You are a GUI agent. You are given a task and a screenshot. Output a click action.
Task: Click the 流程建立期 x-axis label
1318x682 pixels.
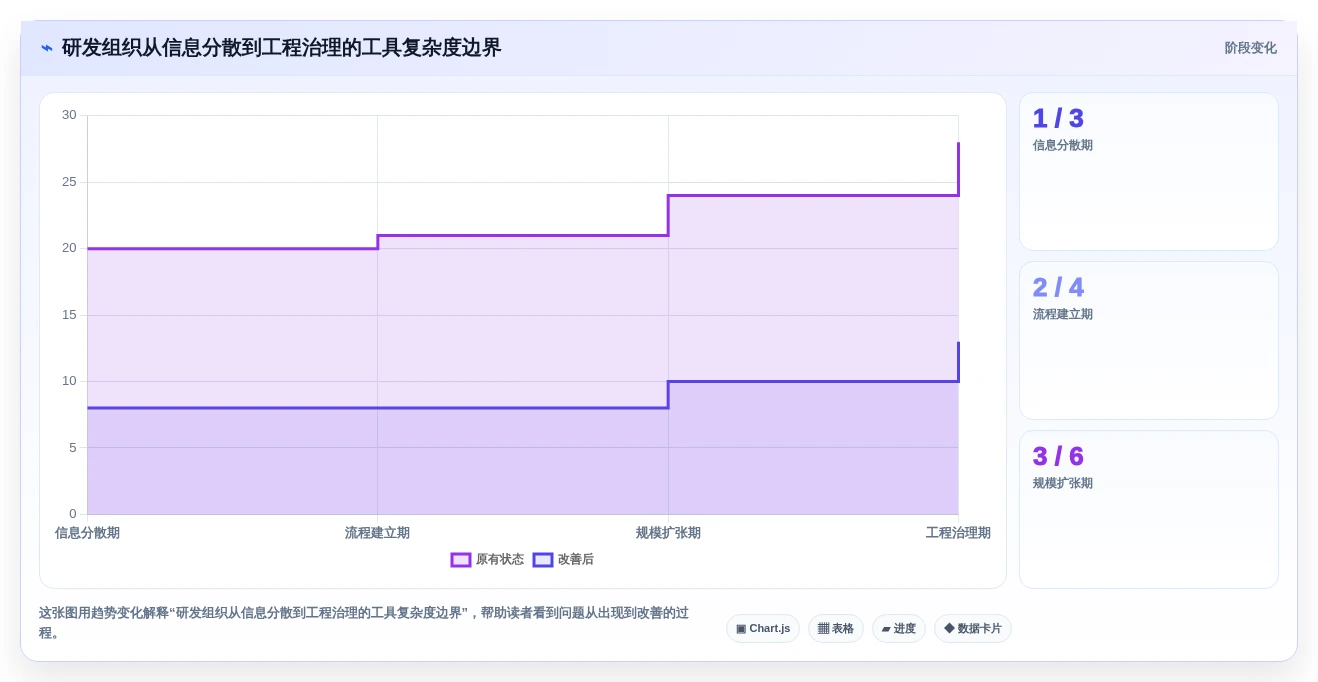pyautogui.click(x=377, y=533)
